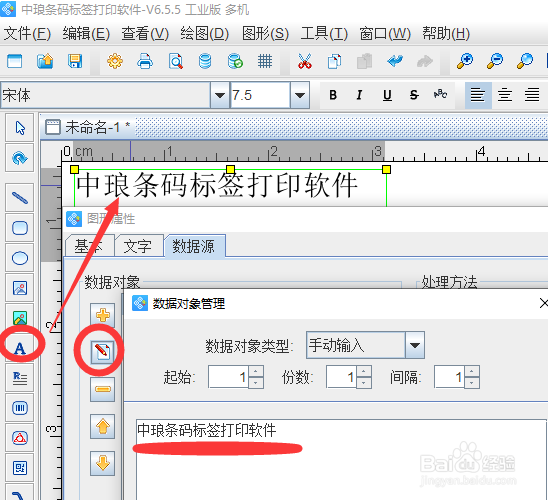Image resolution: width=548 pixels, height=500 pixels.
Task: Select the barcode drawing tool
Action: (20, 408)
